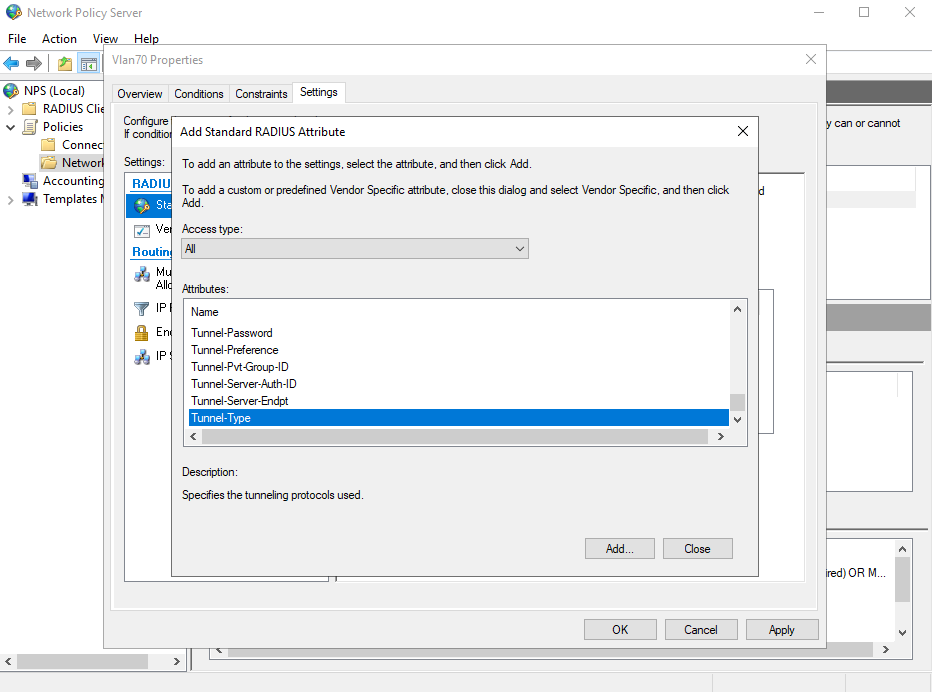Select the Tunnel-Type attribute row
This screenshot has width=932, height=692.
pos(458,418)
